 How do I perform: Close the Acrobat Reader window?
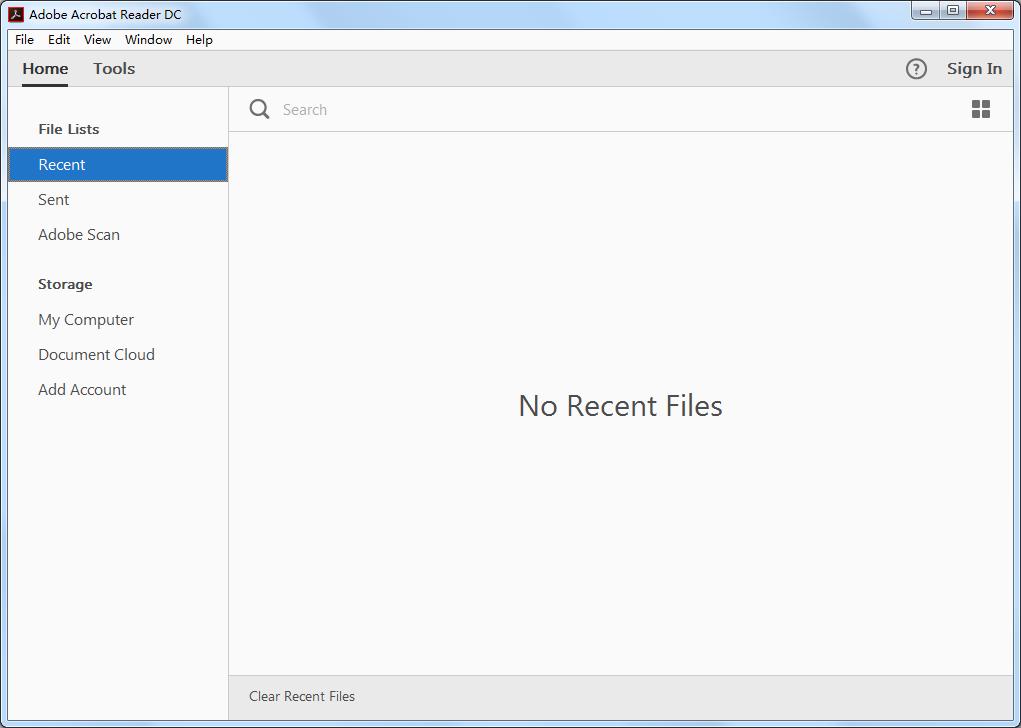point(991,11)
